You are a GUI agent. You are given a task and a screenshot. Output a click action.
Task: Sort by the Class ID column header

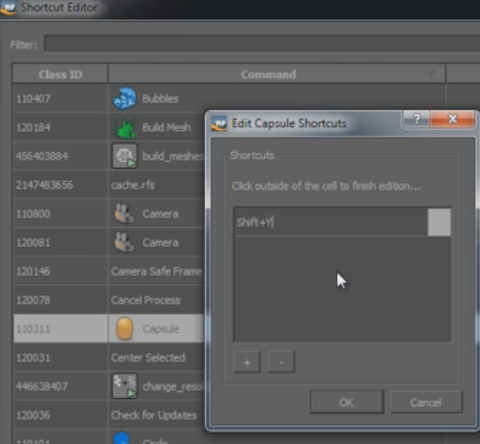coord(60,74)
